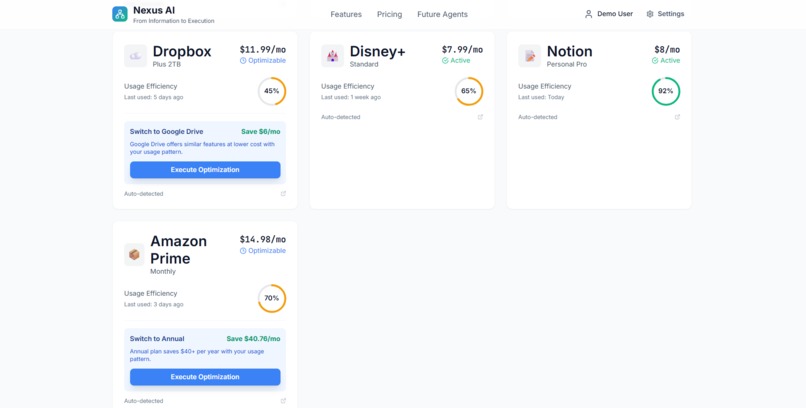
Task: Click Auto-detected label on Notion card
Action: click(x=538, y=117)
